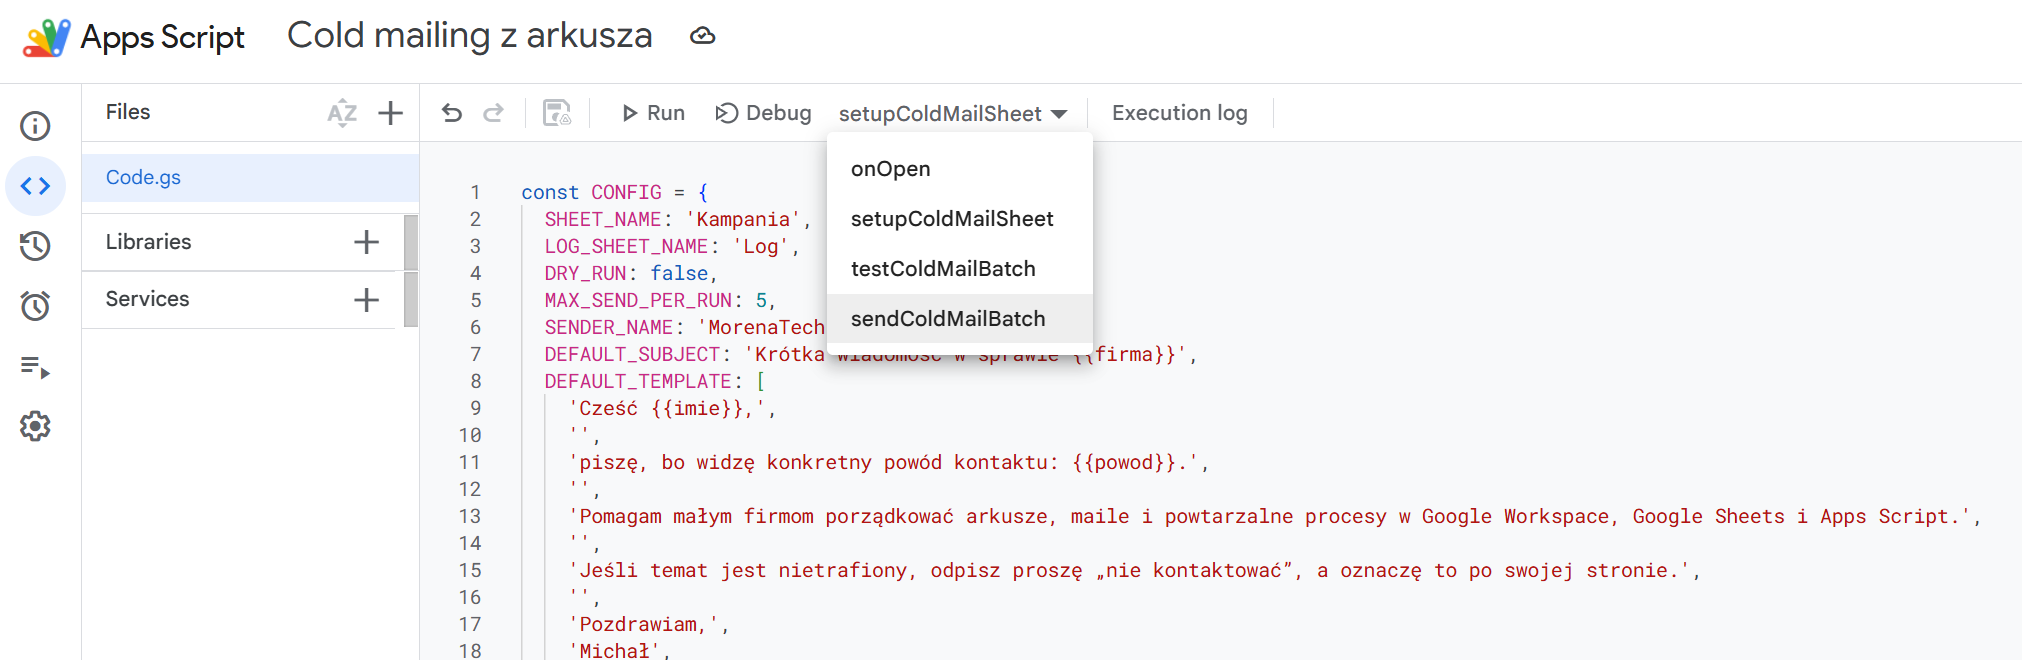Add a new file with plus icon

tap(390, 113)
